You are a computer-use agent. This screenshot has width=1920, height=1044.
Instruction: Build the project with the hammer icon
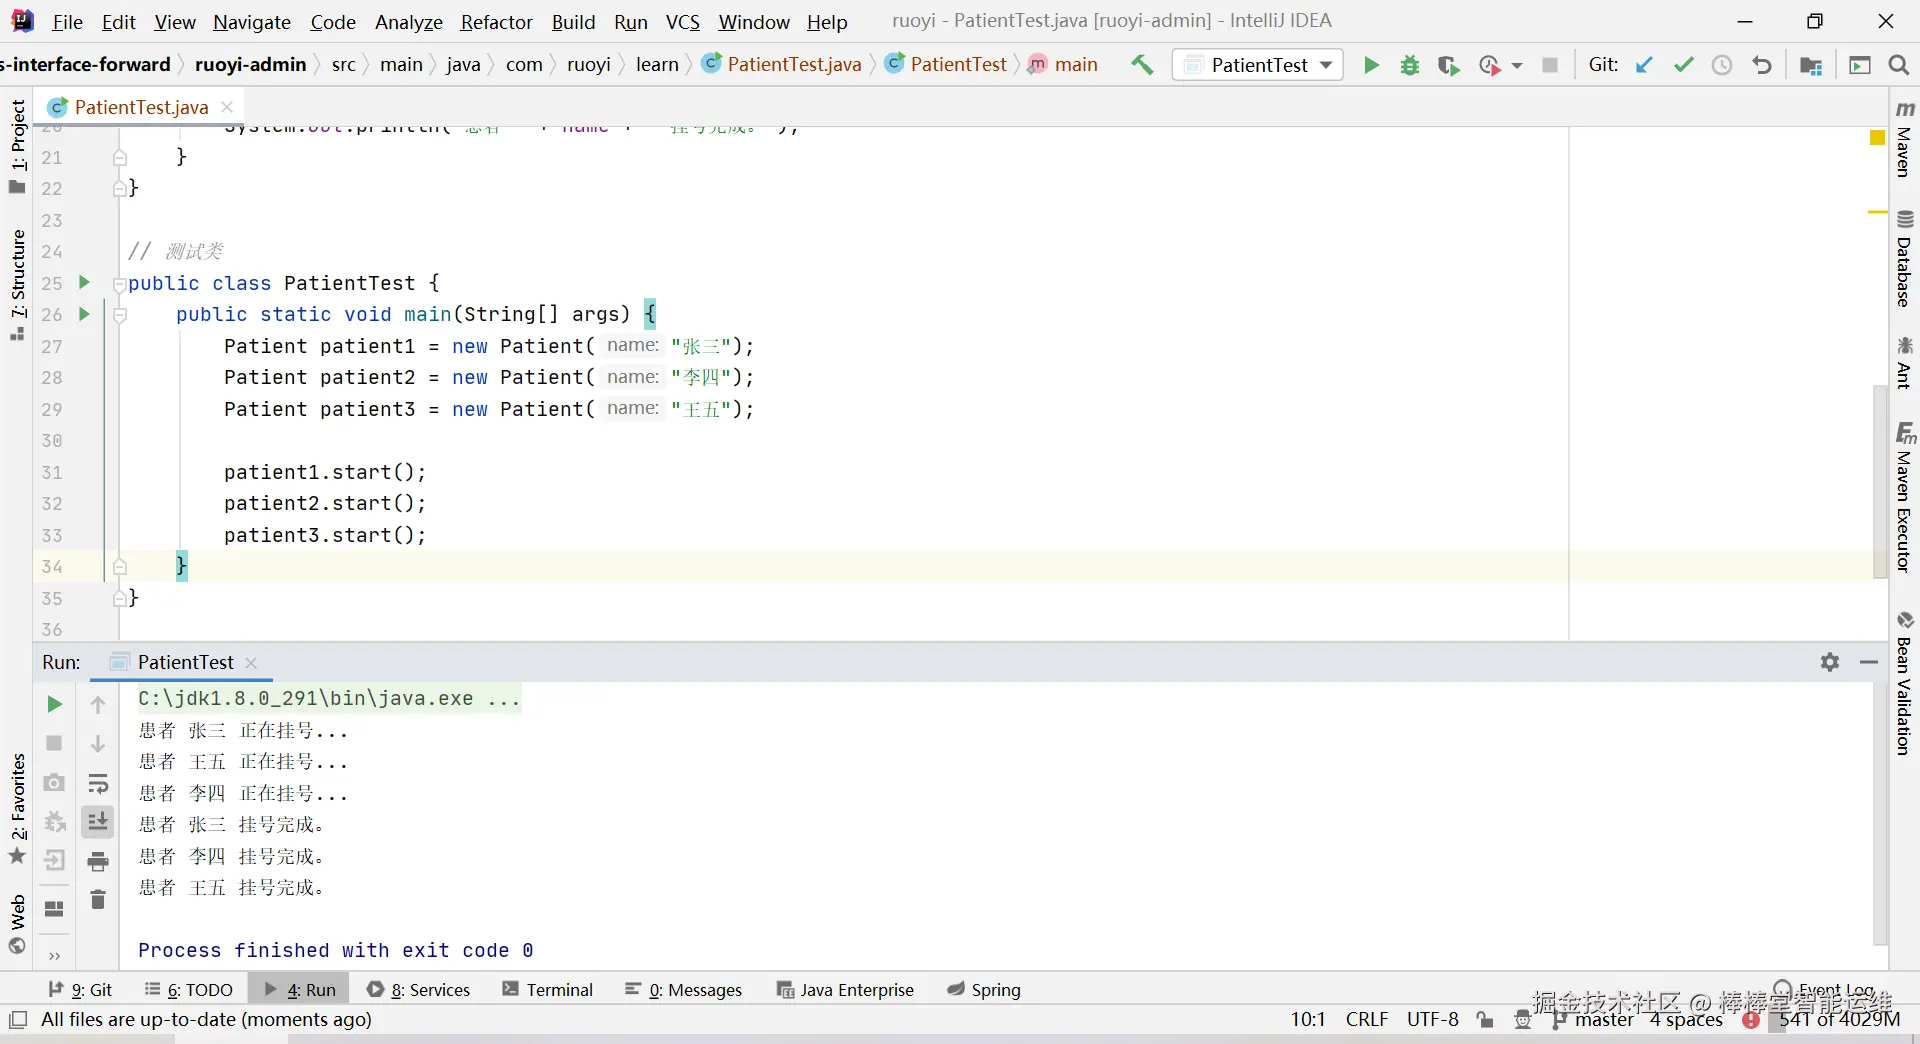[x=1142, y=65]
